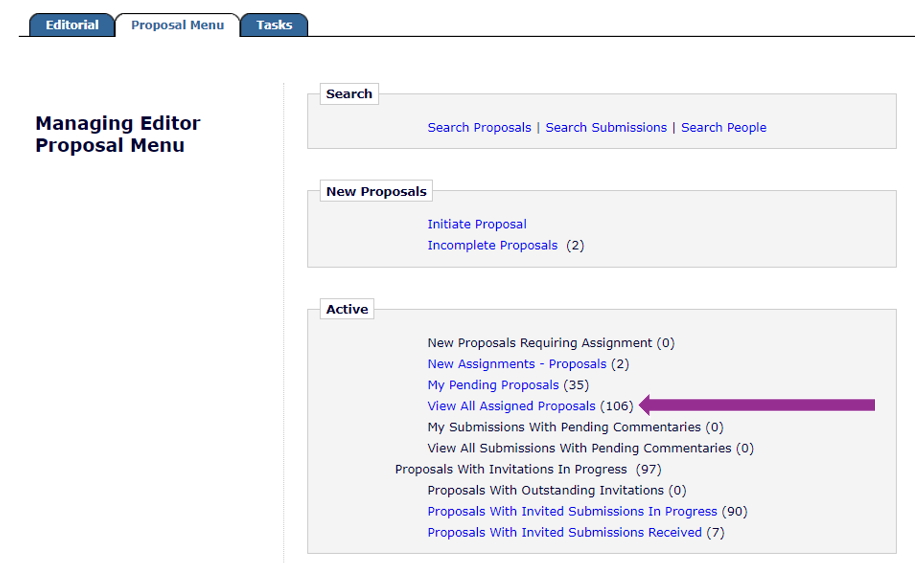This screenshot has width=921, height=563.
Task: Click Proposals With Outstanding Invitations entry
Action: [545, 491]
